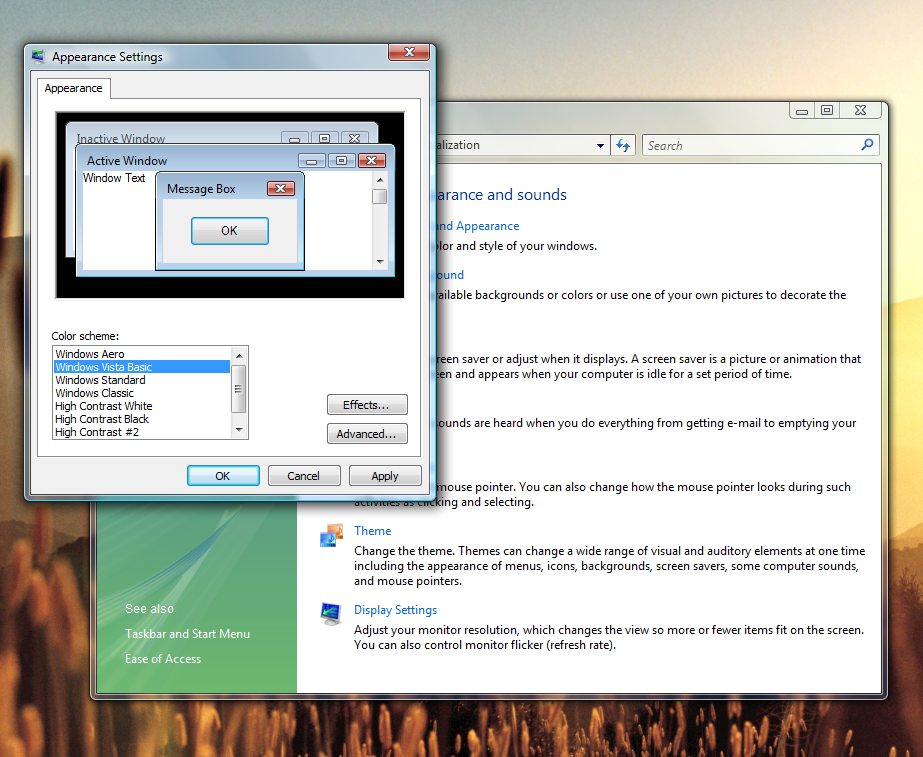Click the Appearance Settings title bar icon

pos(38,57)
